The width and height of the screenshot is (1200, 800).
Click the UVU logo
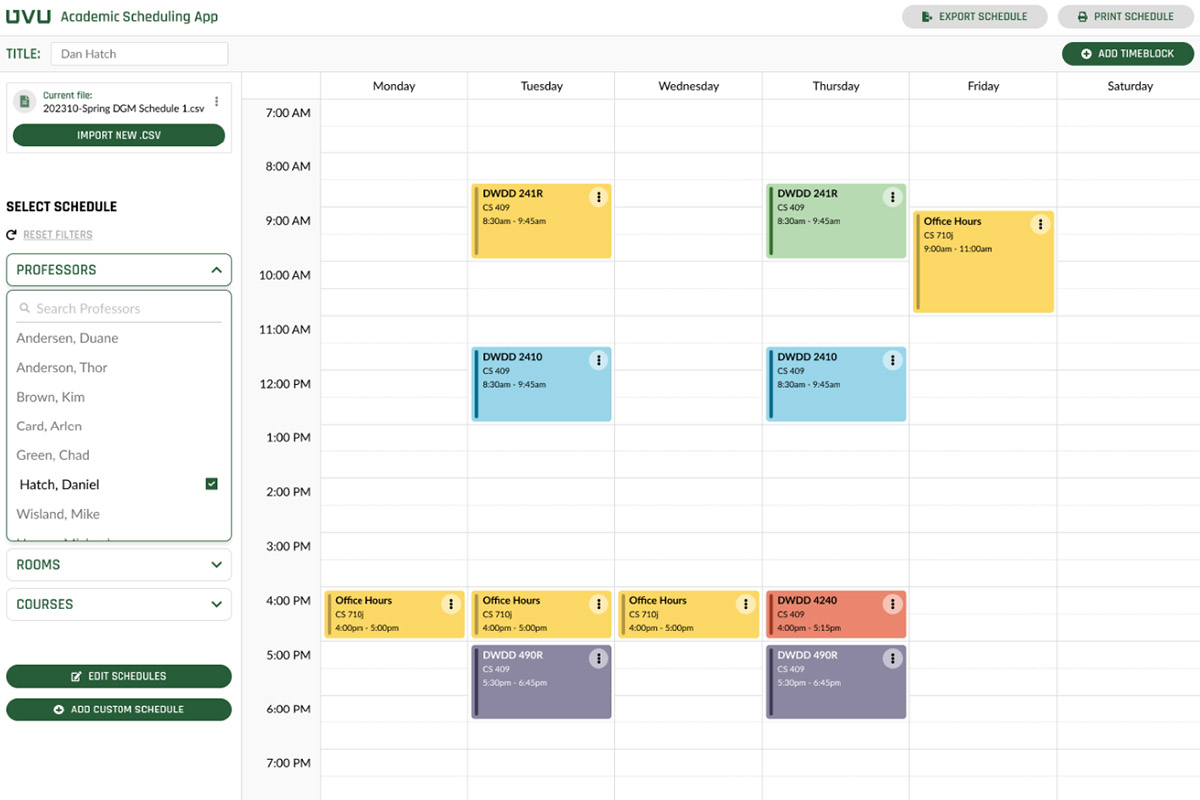(x=28, y=17)
